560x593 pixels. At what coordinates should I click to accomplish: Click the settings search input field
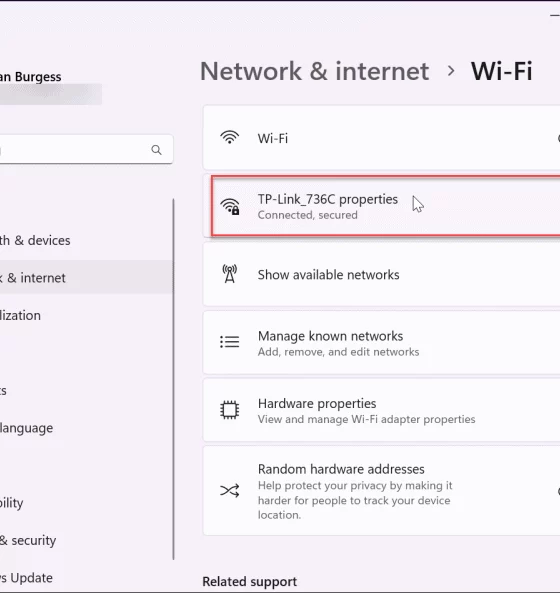click(x=86, y=150)
